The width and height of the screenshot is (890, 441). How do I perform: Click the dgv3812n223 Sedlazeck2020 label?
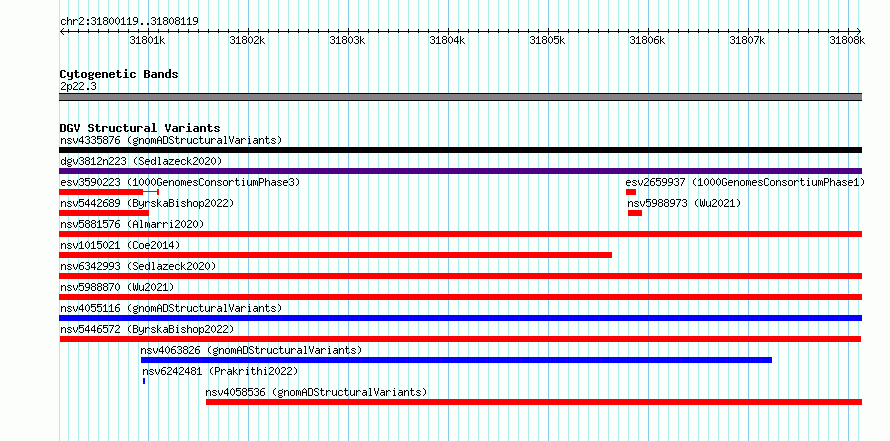141,161
